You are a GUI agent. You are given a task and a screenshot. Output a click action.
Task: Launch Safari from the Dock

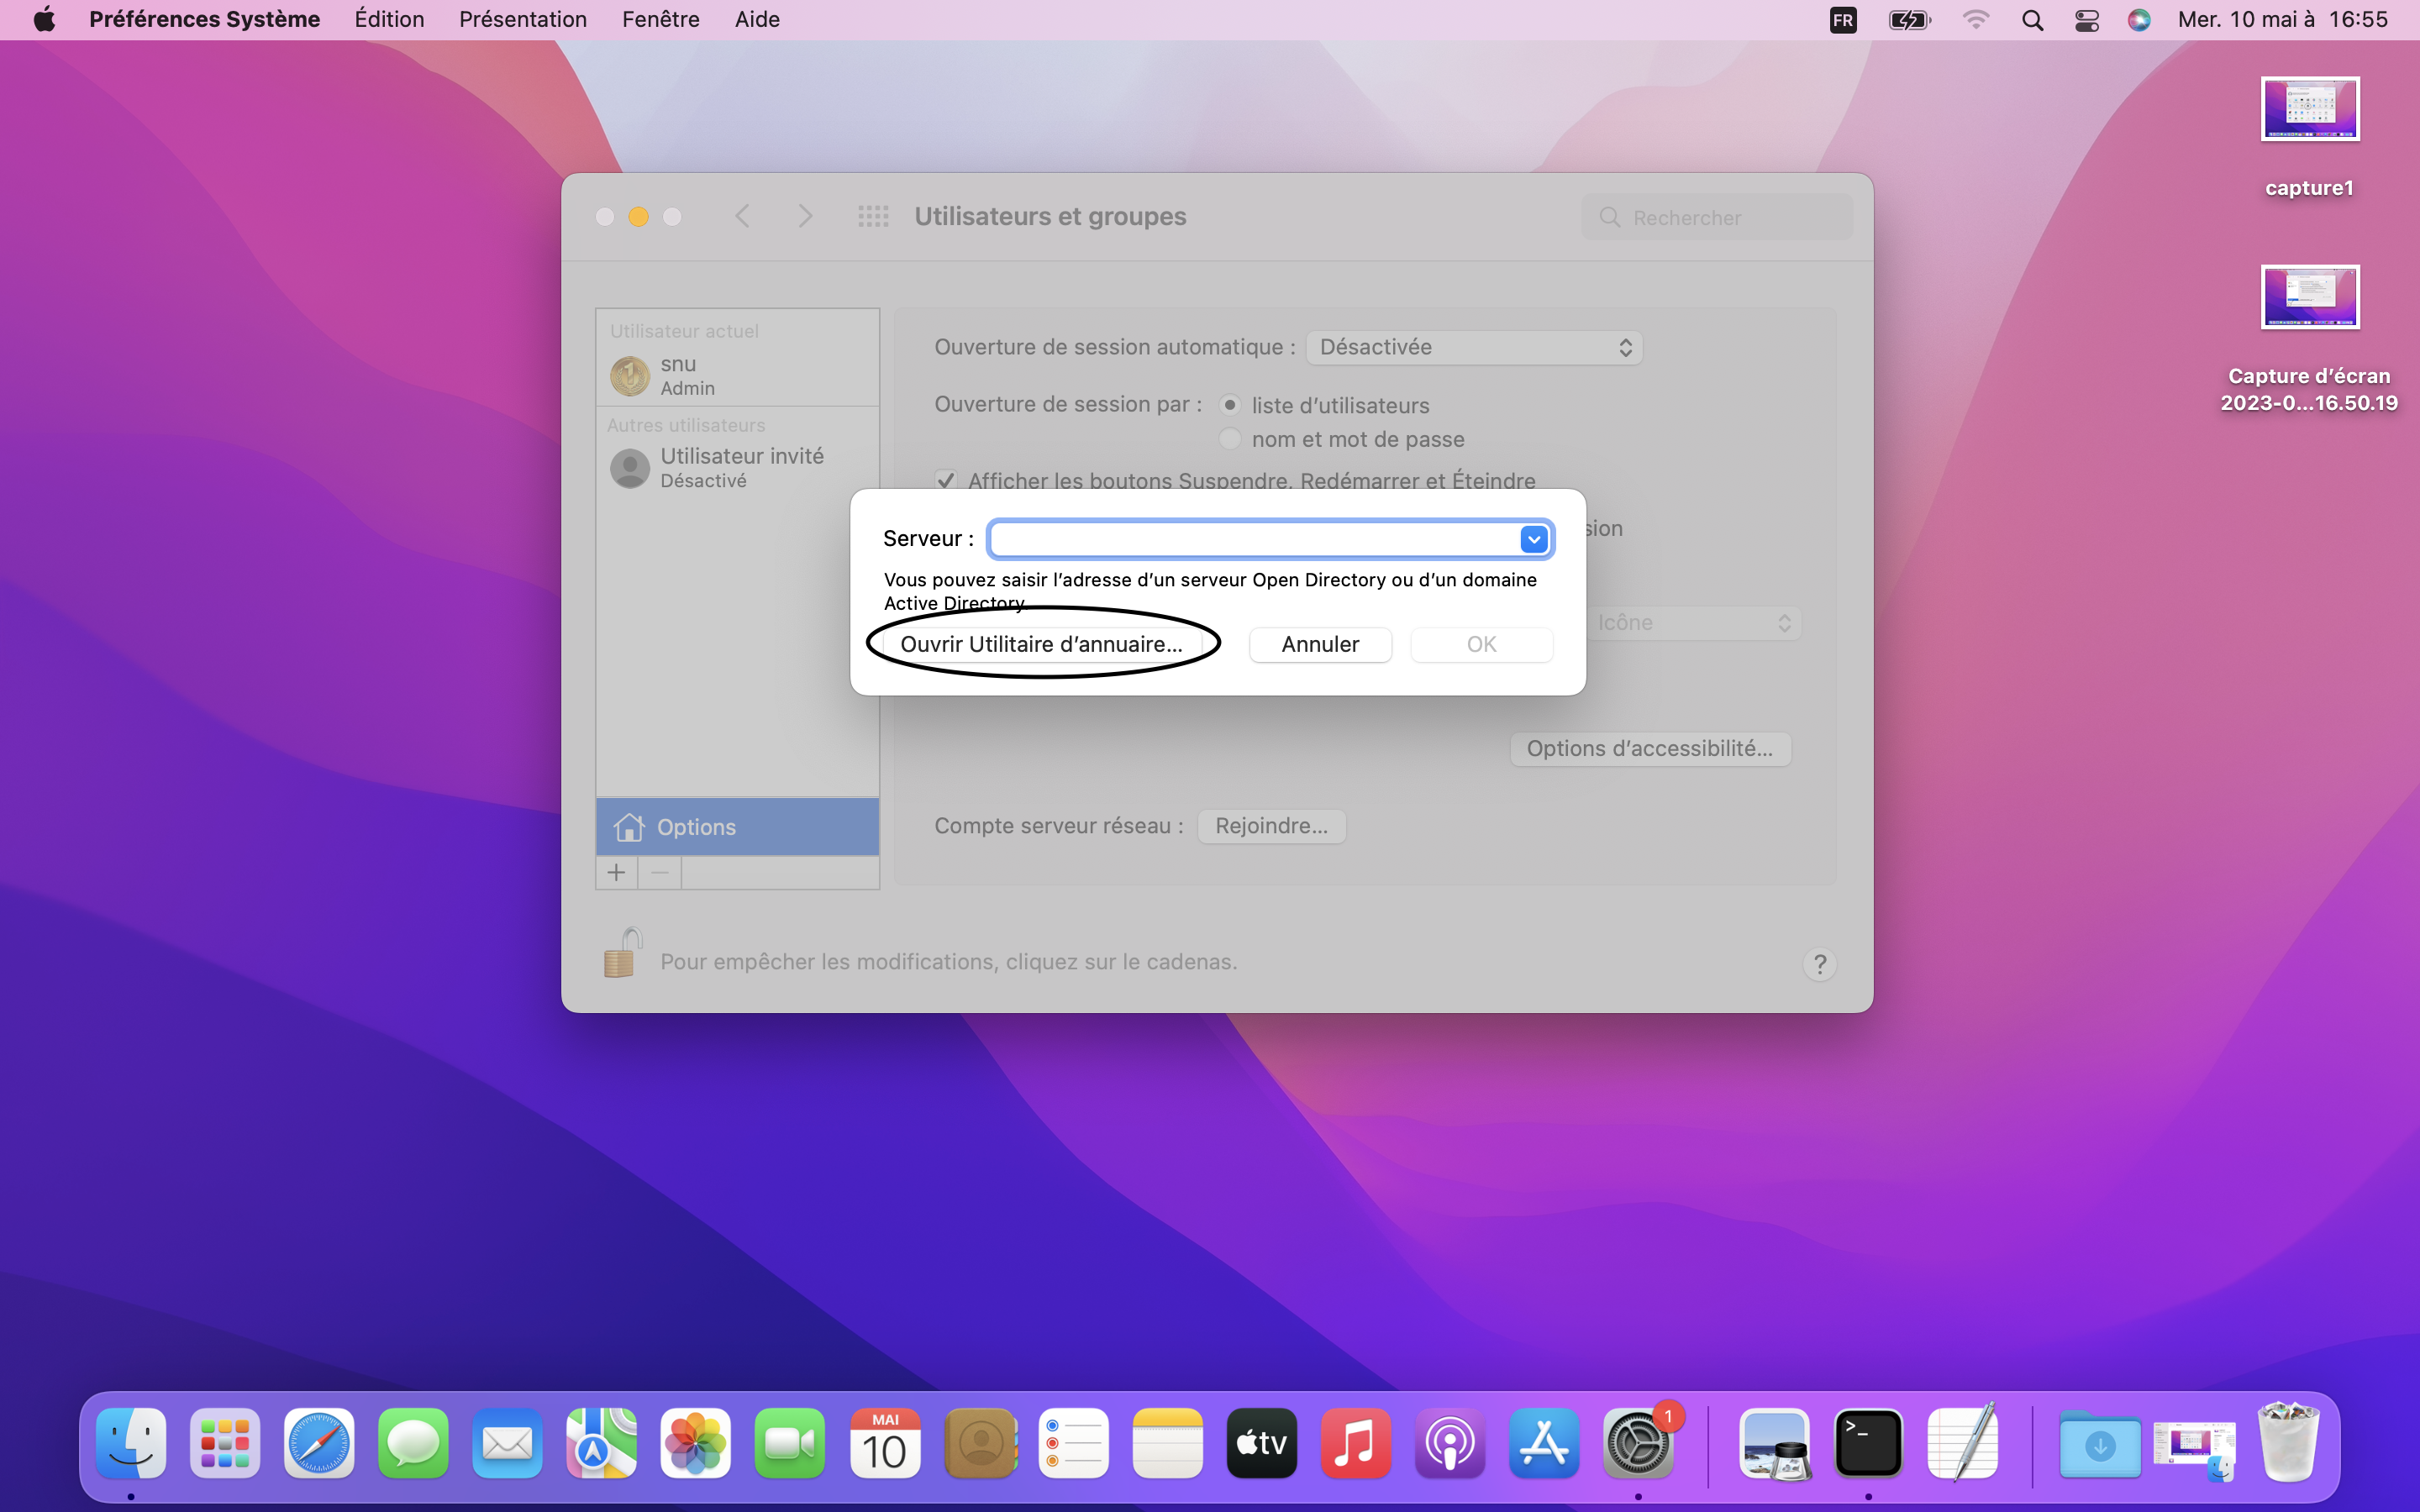pyautogui.click(x=319, y=1443)
